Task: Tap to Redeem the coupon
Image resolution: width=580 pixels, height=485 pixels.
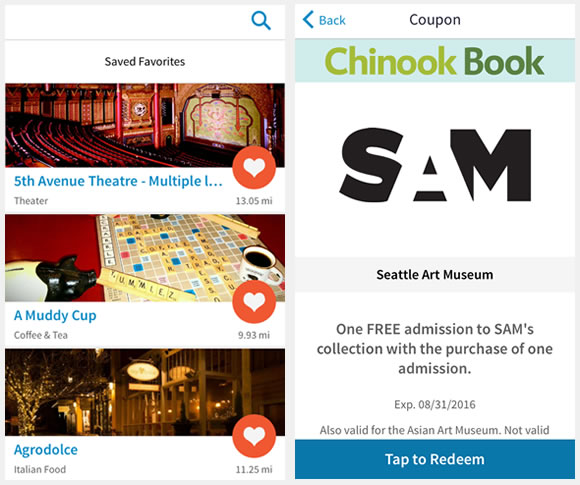Action: pos(435,459)
